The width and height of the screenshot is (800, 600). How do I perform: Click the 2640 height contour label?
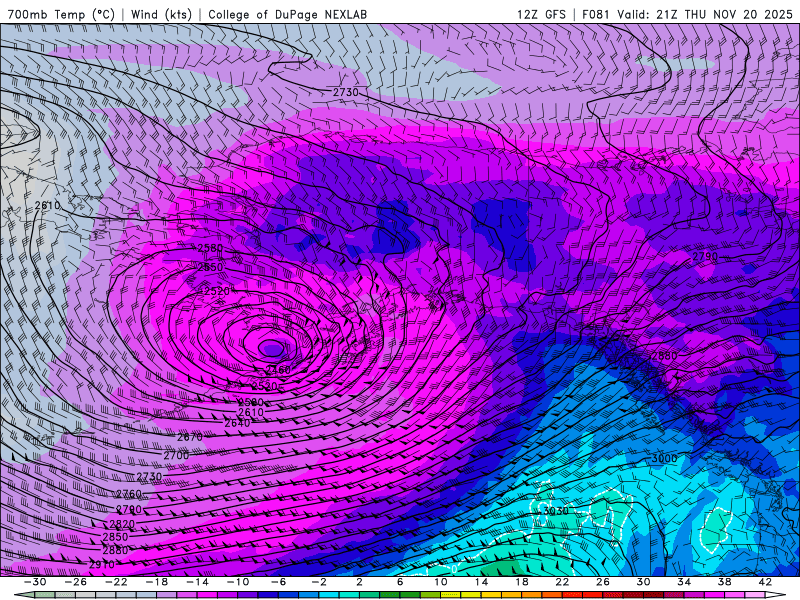238,423
